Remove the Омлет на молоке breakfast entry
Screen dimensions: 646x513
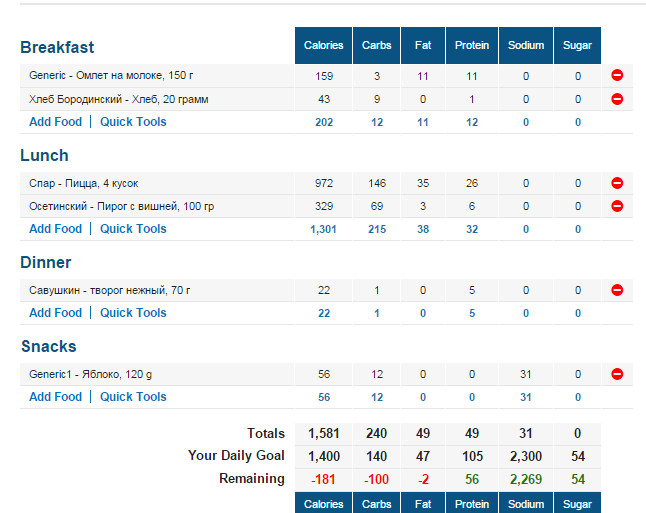[x=617, y=76]
